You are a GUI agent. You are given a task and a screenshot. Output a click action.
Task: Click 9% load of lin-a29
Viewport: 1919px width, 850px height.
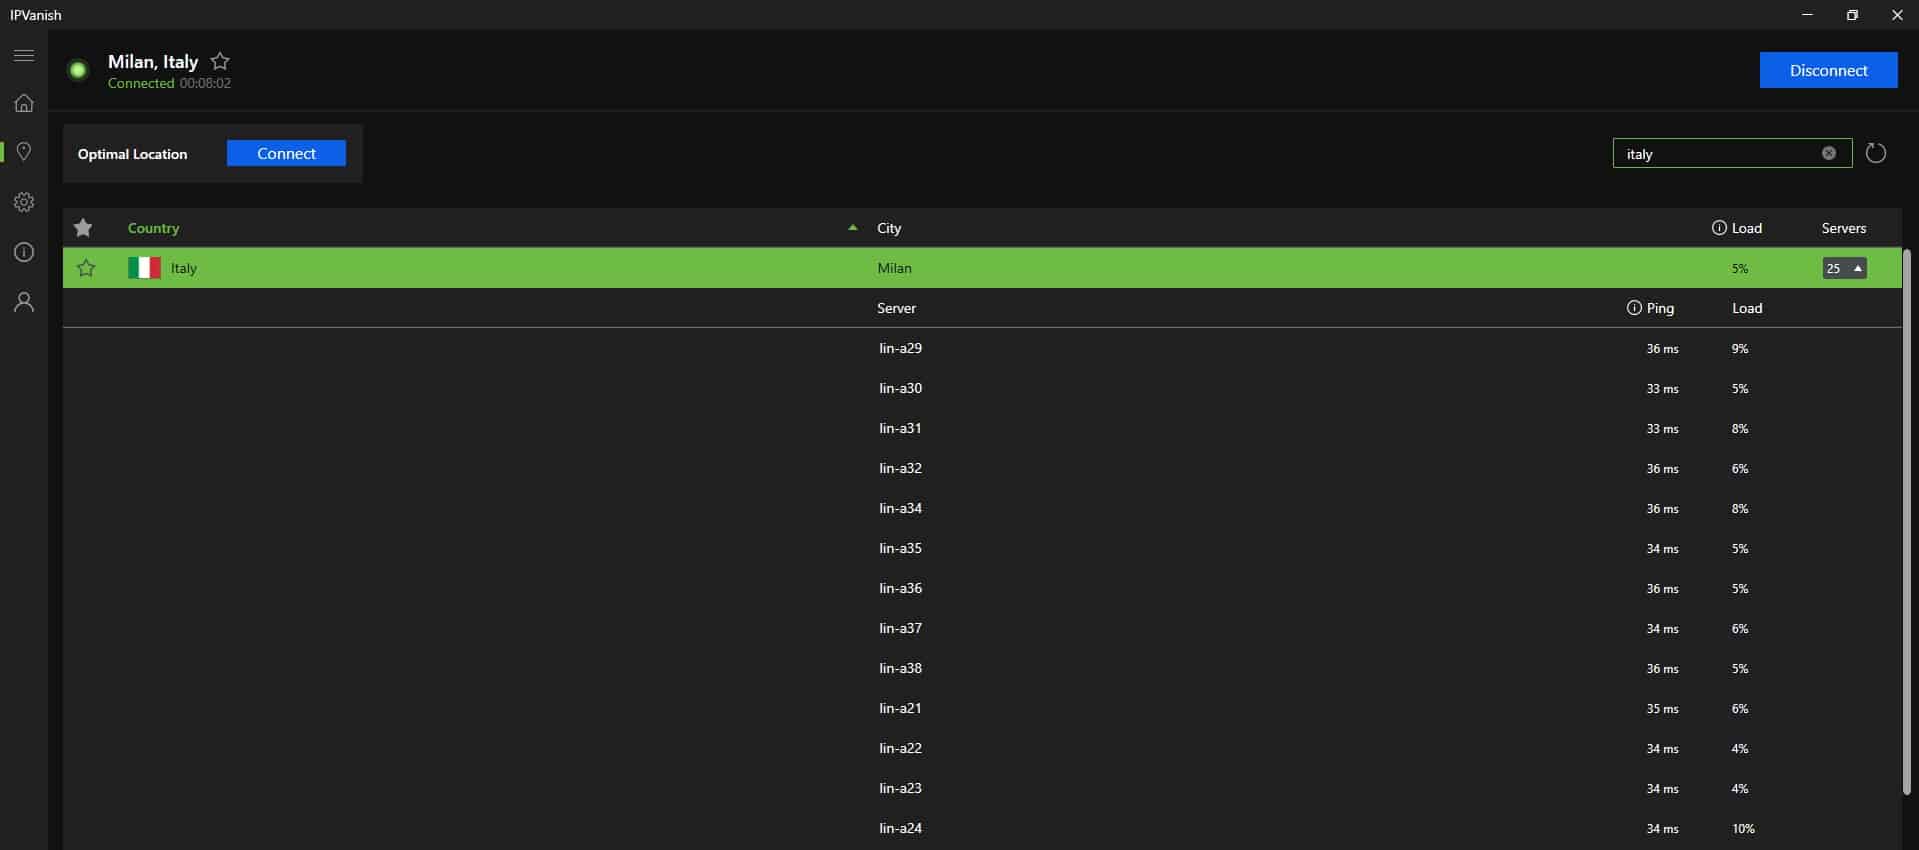coord(1740,348)
